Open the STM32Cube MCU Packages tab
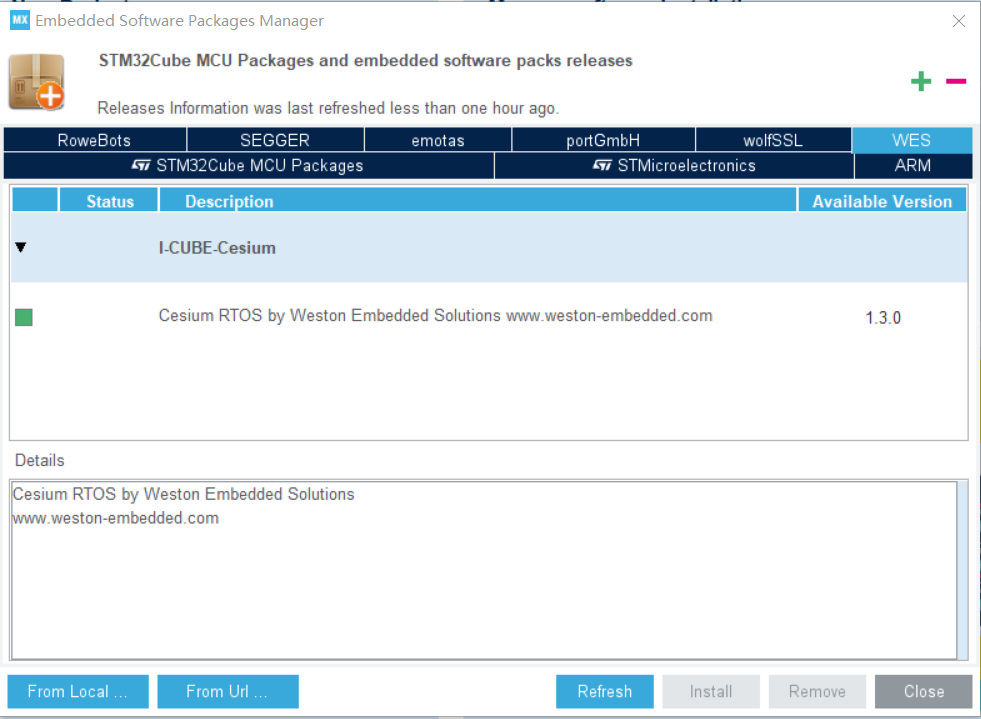 (249, 166)
